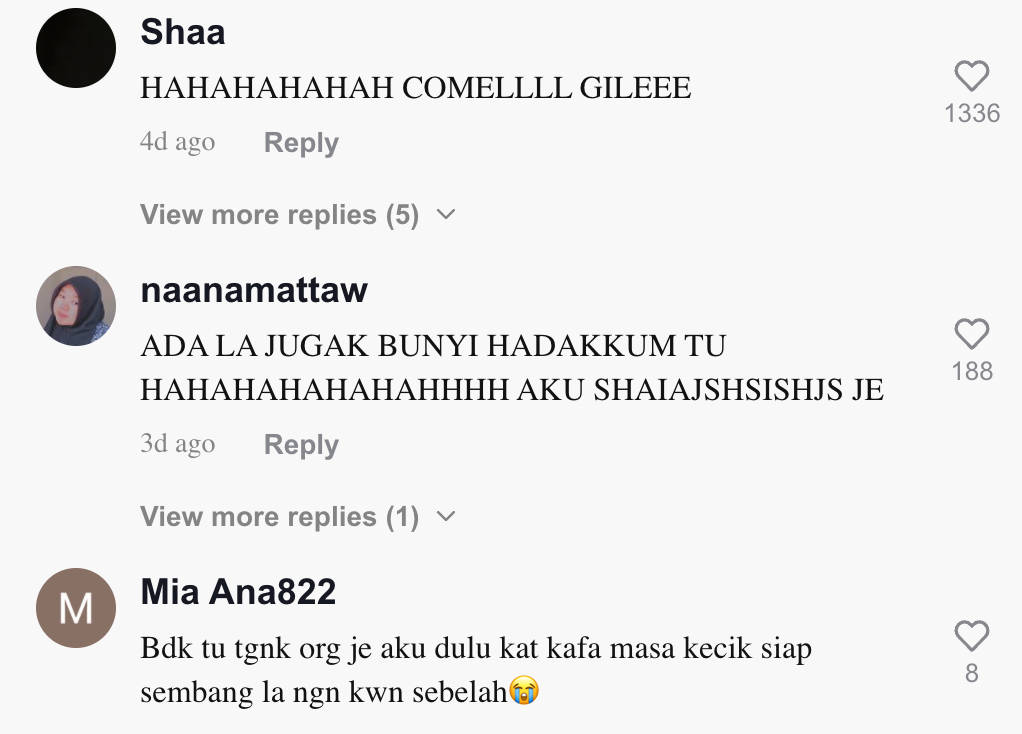Image resolution: width=1022 pixels, height=734 pixels.
Task: Click the 1336 like count
Action: (x=972, y=113)
